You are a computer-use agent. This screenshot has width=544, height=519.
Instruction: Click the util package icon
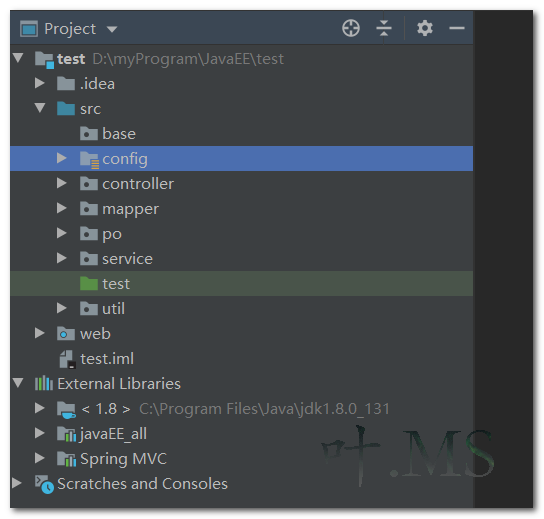click(x=89, y=308)
